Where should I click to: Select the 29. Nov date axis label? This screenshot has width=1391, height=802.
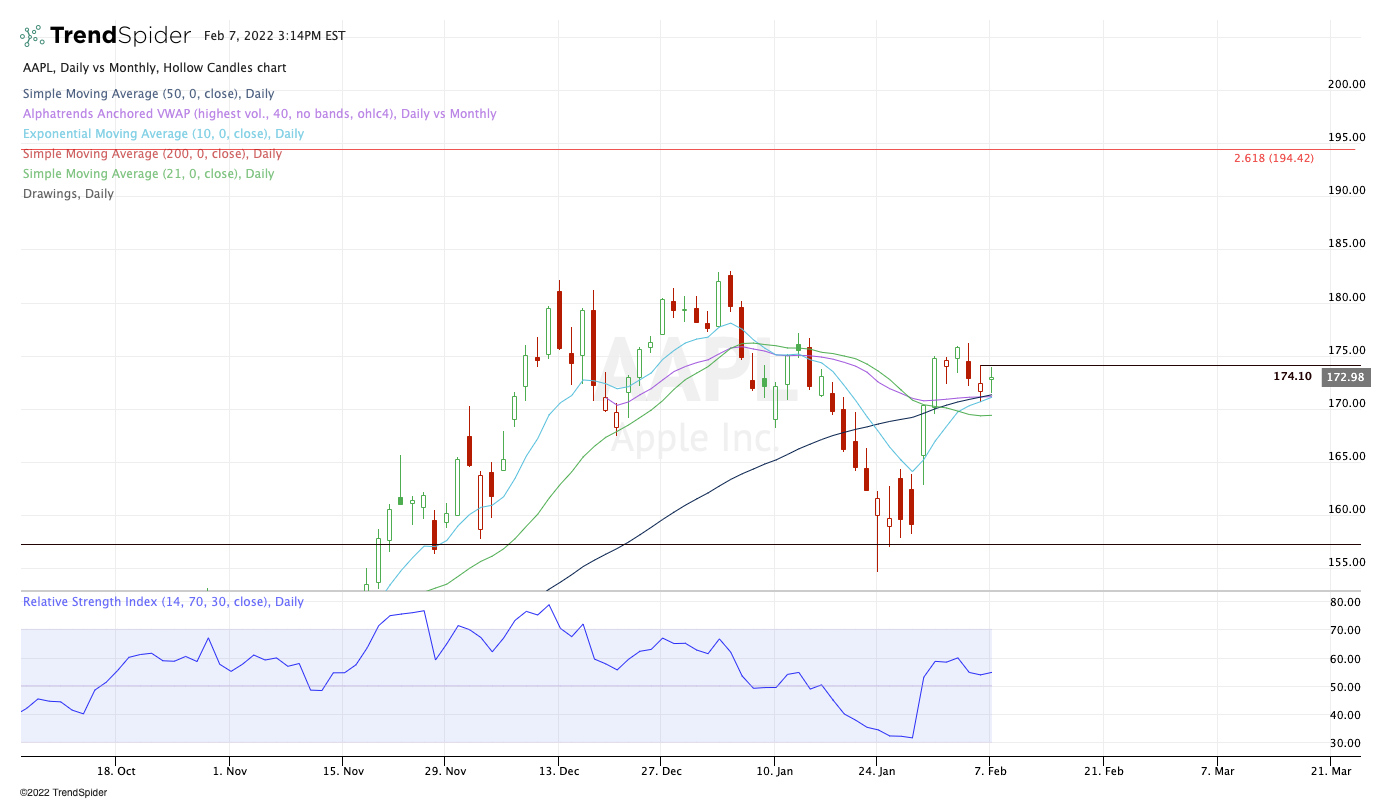click(x=445, y=771)
